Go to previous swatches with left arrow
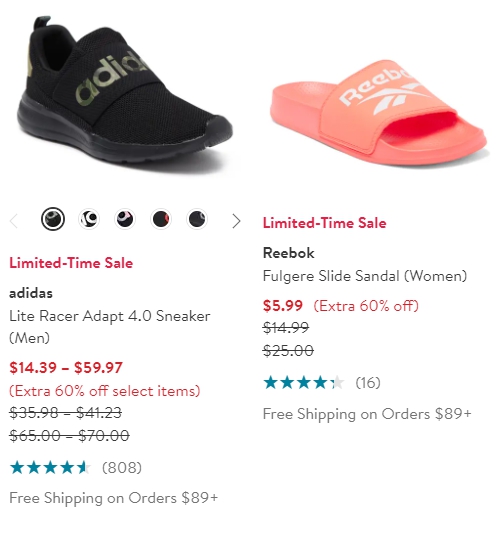The width and height of the screenshot is (499, 534). [x=14, y=221]
